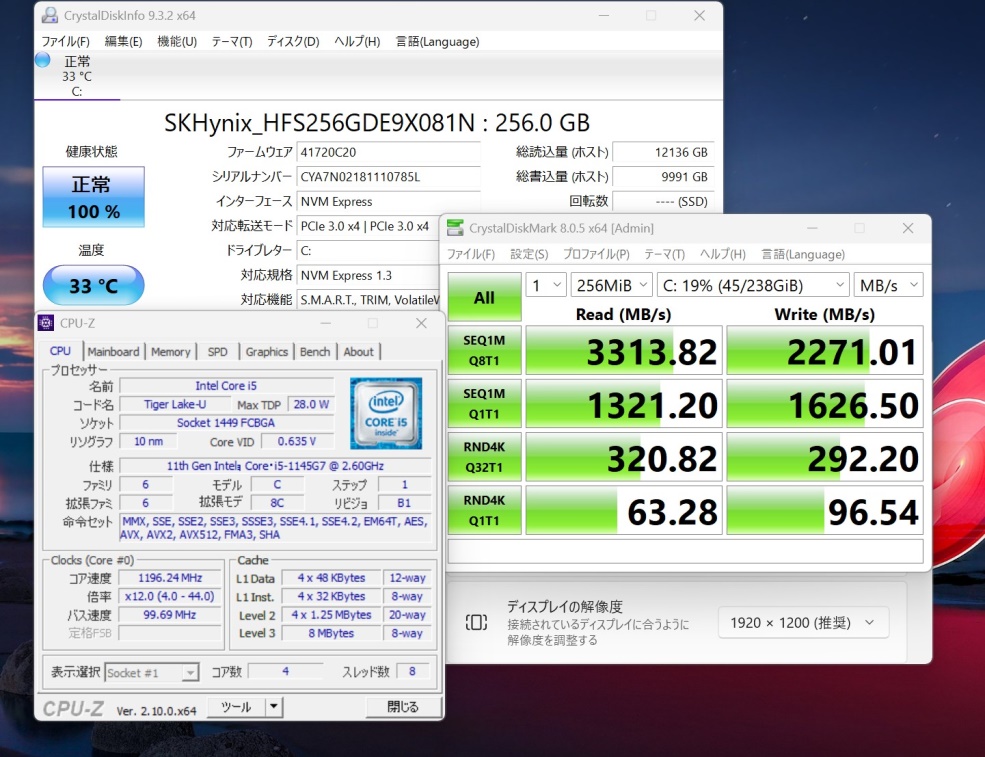Viewport: 985px width, 757px height.
Task: Click the 回転数 field showing ---- (SSD)
Action: coord(663,201)
